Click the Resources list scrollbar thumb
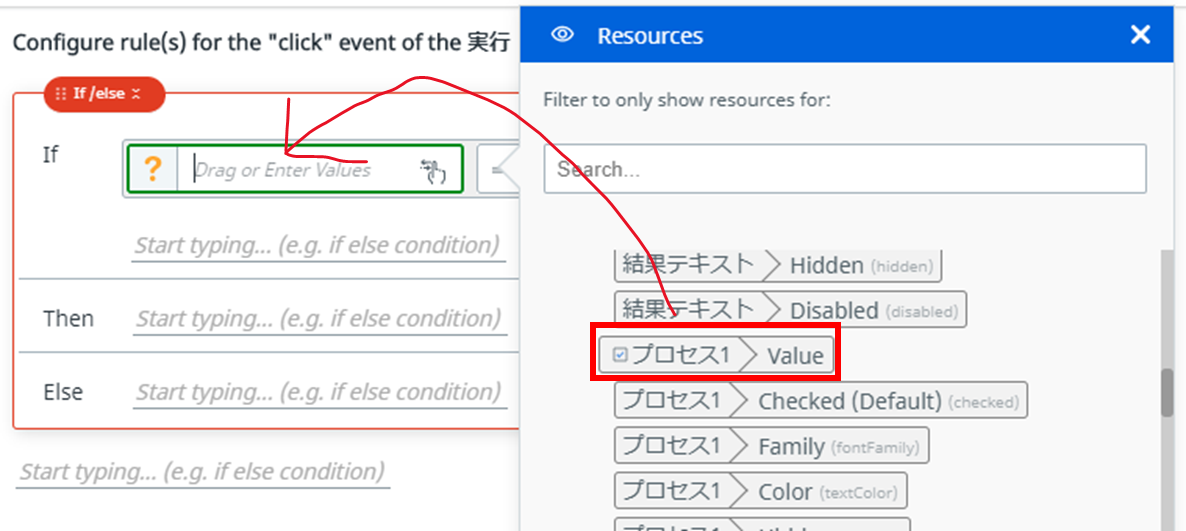This screenshot has height=531, width=1186. pyautogui.click(x=1166, y=393)
